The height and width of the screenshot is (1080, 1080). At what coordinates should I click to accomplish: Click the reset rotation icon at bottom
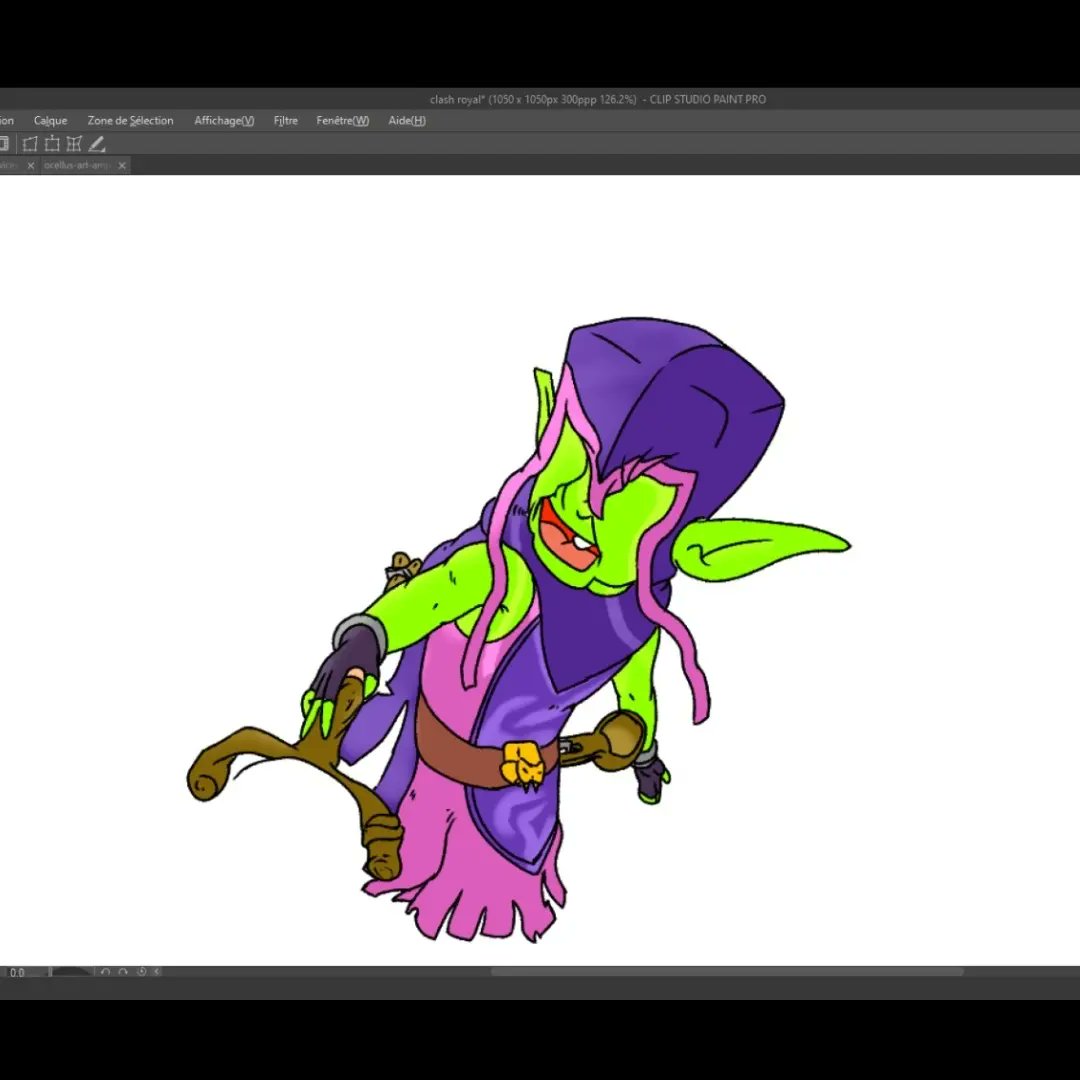pos(141,972)
